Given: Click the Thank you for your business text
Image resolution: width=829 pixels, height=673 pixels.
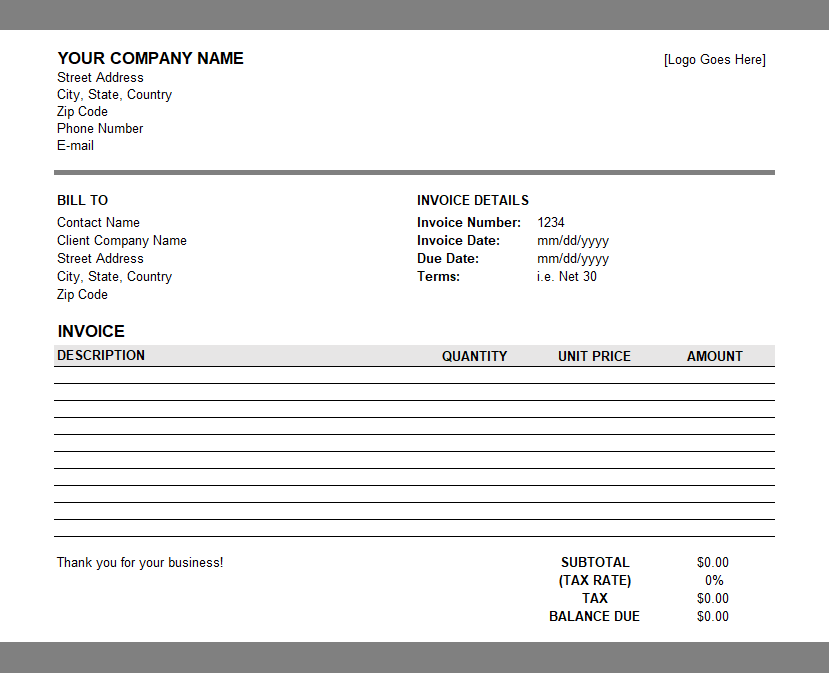Looking at the screenshot, I should (140, 563).
